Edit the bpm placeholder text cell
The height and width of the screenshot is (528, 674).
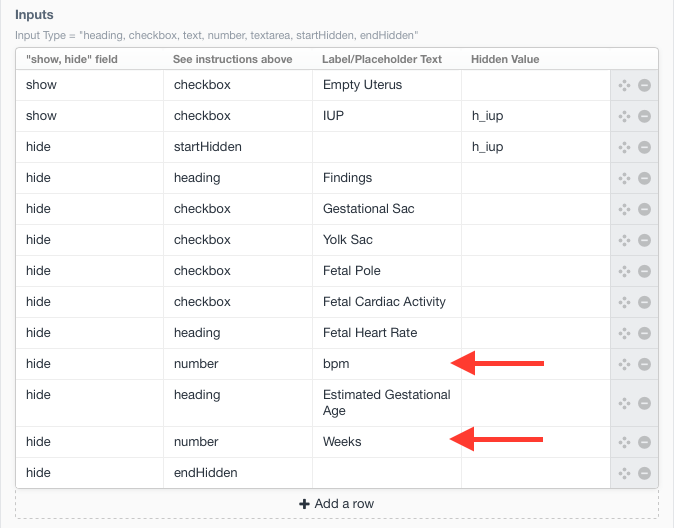387,364
